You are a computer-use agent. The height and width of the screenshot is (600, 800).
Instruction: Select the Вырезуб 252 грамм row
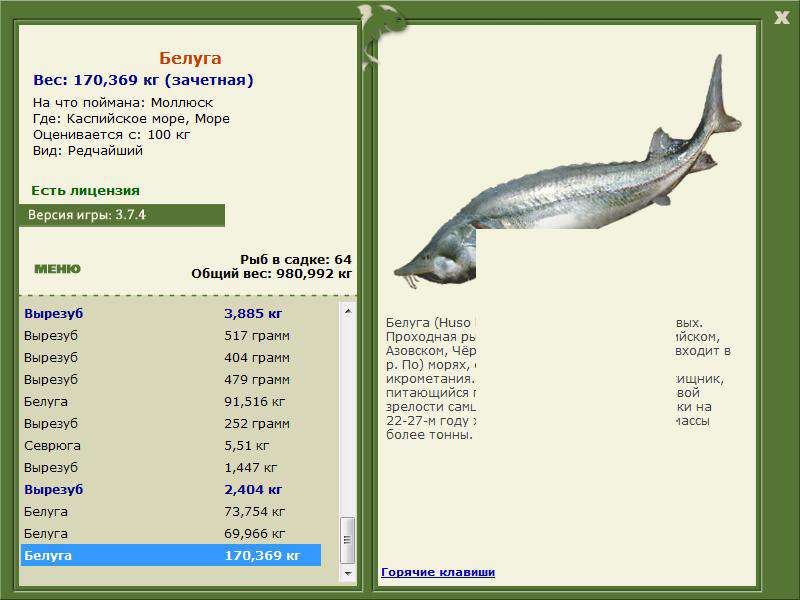click(x=171, y=423)
